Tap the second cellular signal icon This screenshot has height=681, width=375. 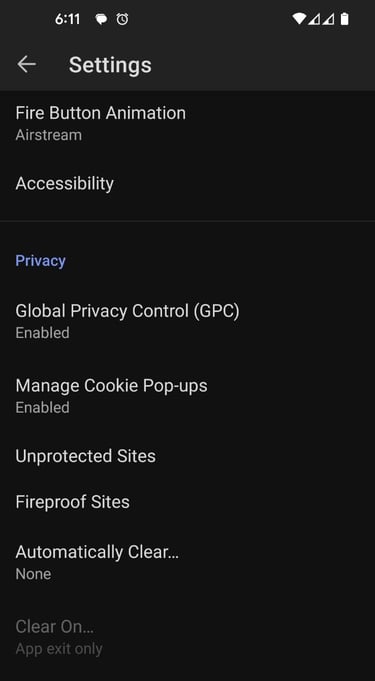tap(328, 19)
